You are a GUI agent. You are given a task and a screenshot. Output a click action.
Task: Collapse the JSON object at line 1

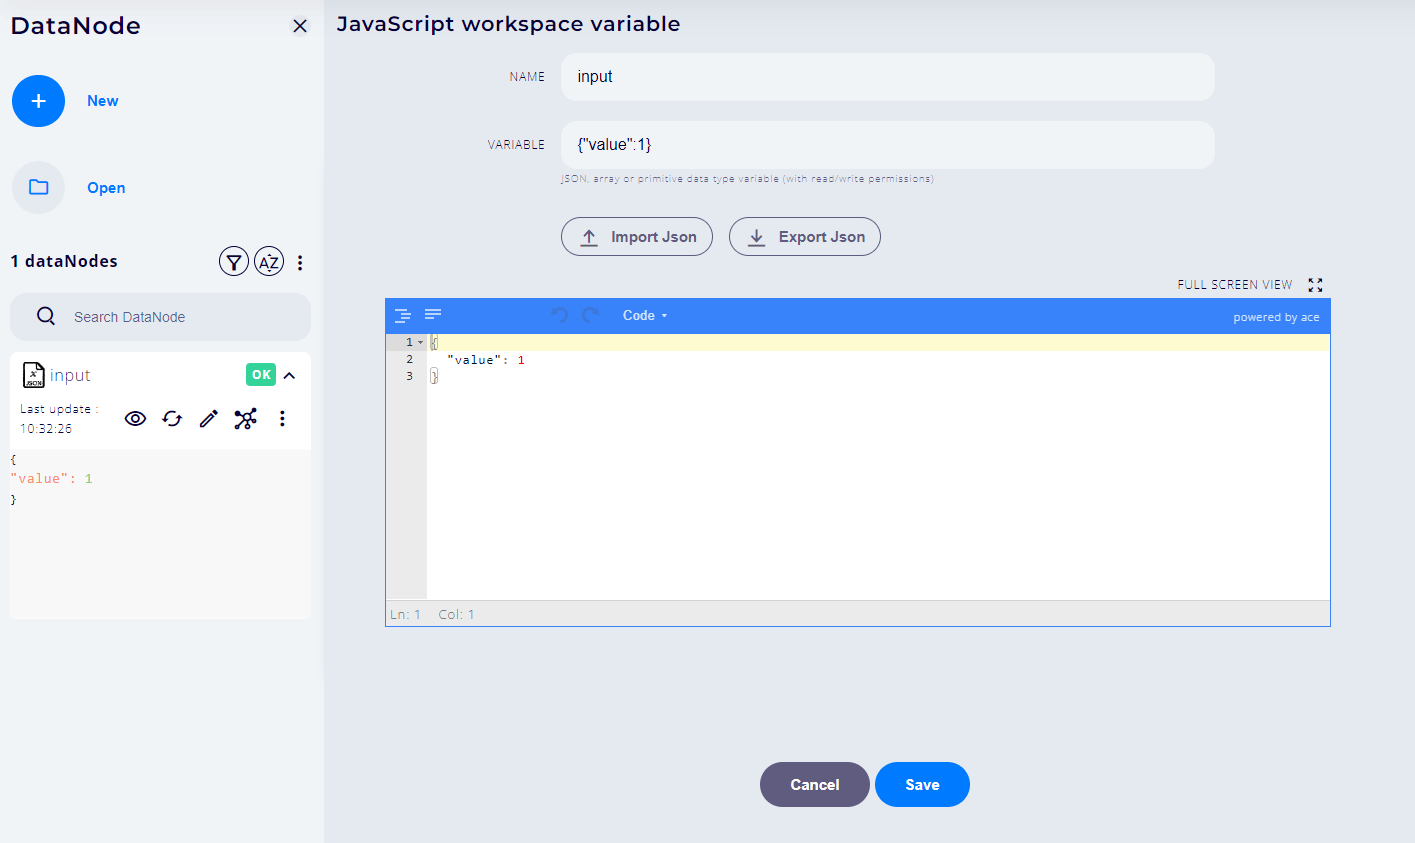coord(420,343)
